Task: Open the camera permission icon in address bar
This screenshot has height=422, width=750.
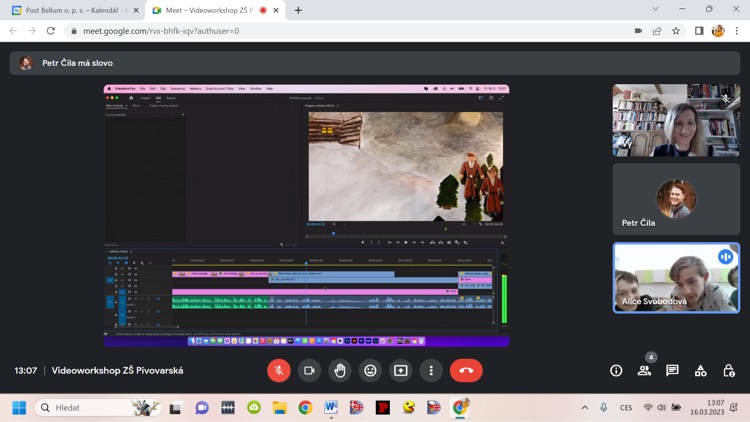Action: tap(638, 31)
